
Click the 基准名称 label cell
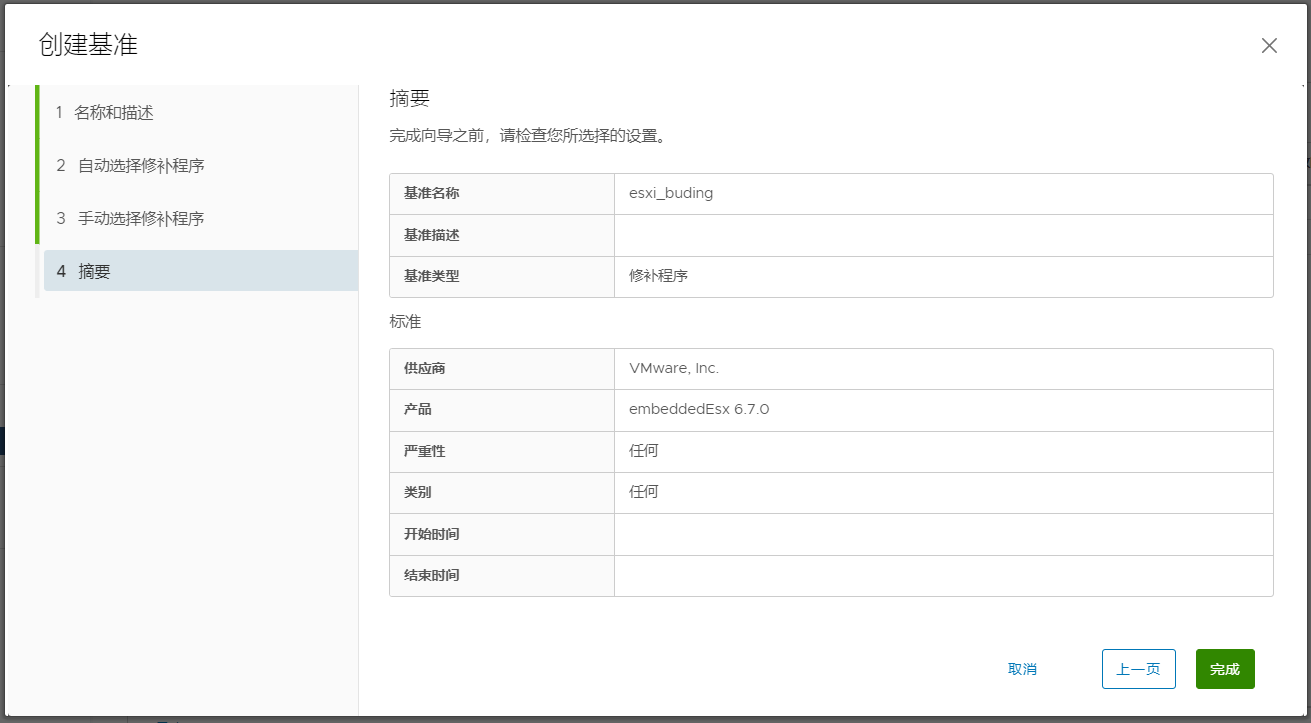tap(502, 194)
